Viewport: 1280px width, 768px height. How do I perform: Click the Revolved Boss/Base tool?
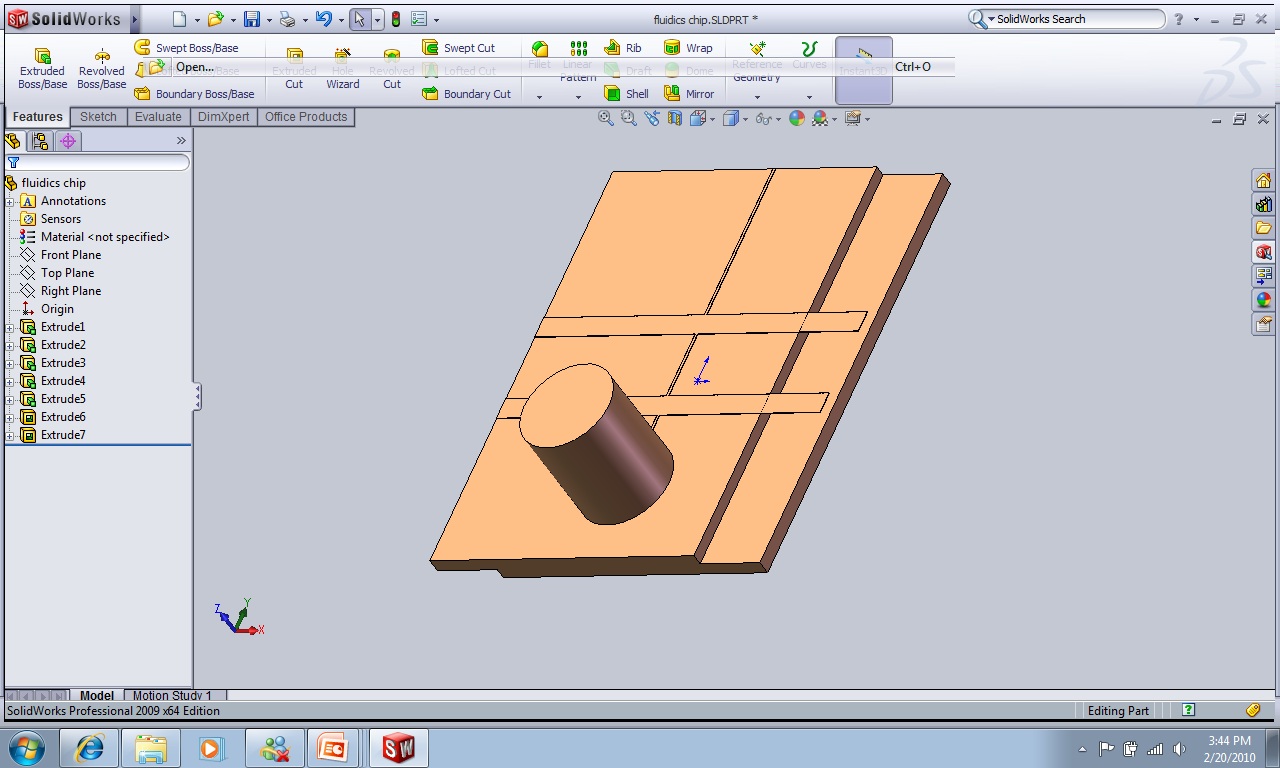(102, 68)
